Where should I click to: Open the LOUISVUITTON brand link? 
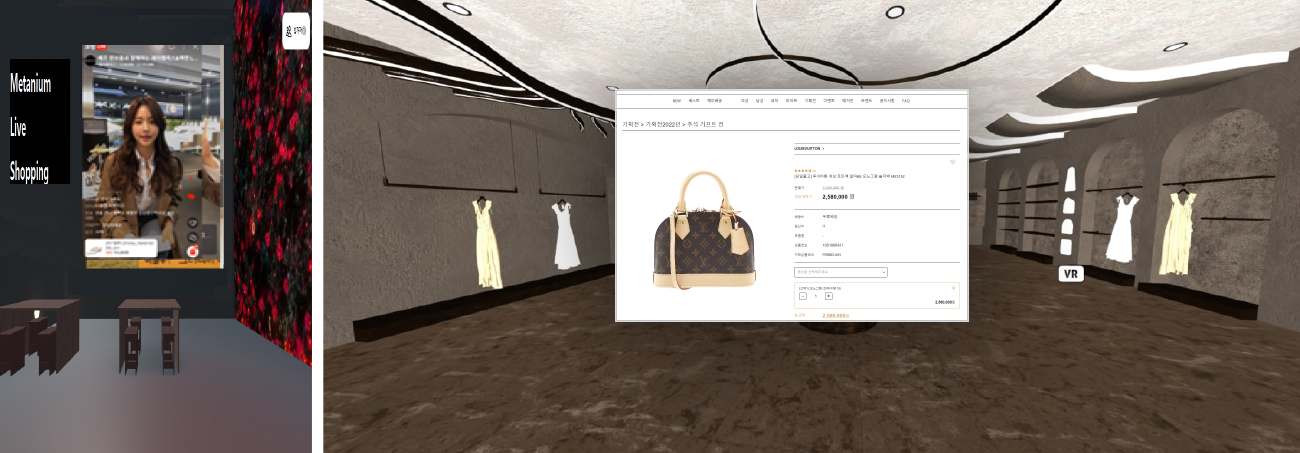coord(808,148)
